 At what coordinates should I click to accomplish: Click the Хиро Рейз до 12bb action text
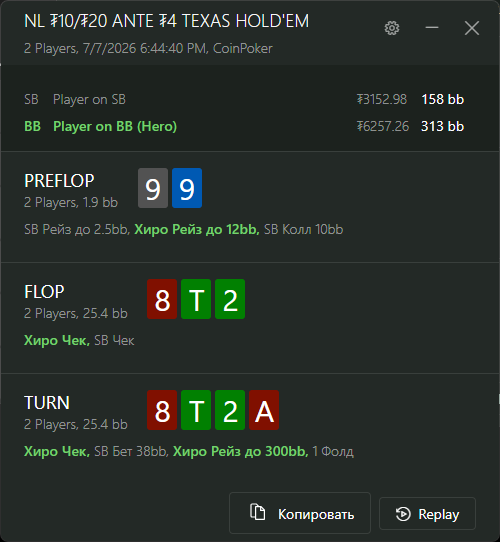point(197,230)
